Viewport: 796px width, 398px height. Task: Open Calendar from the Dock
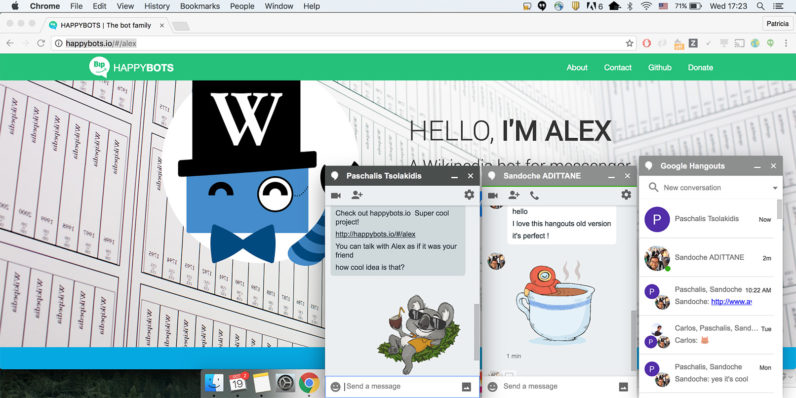click(238, 383)
